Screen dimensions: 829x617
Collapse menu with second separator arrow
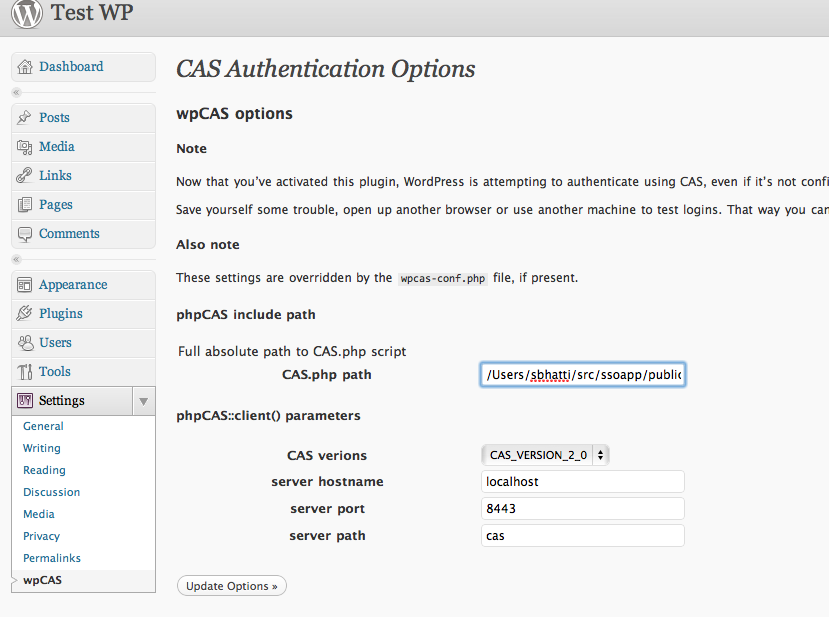point(16,259)
